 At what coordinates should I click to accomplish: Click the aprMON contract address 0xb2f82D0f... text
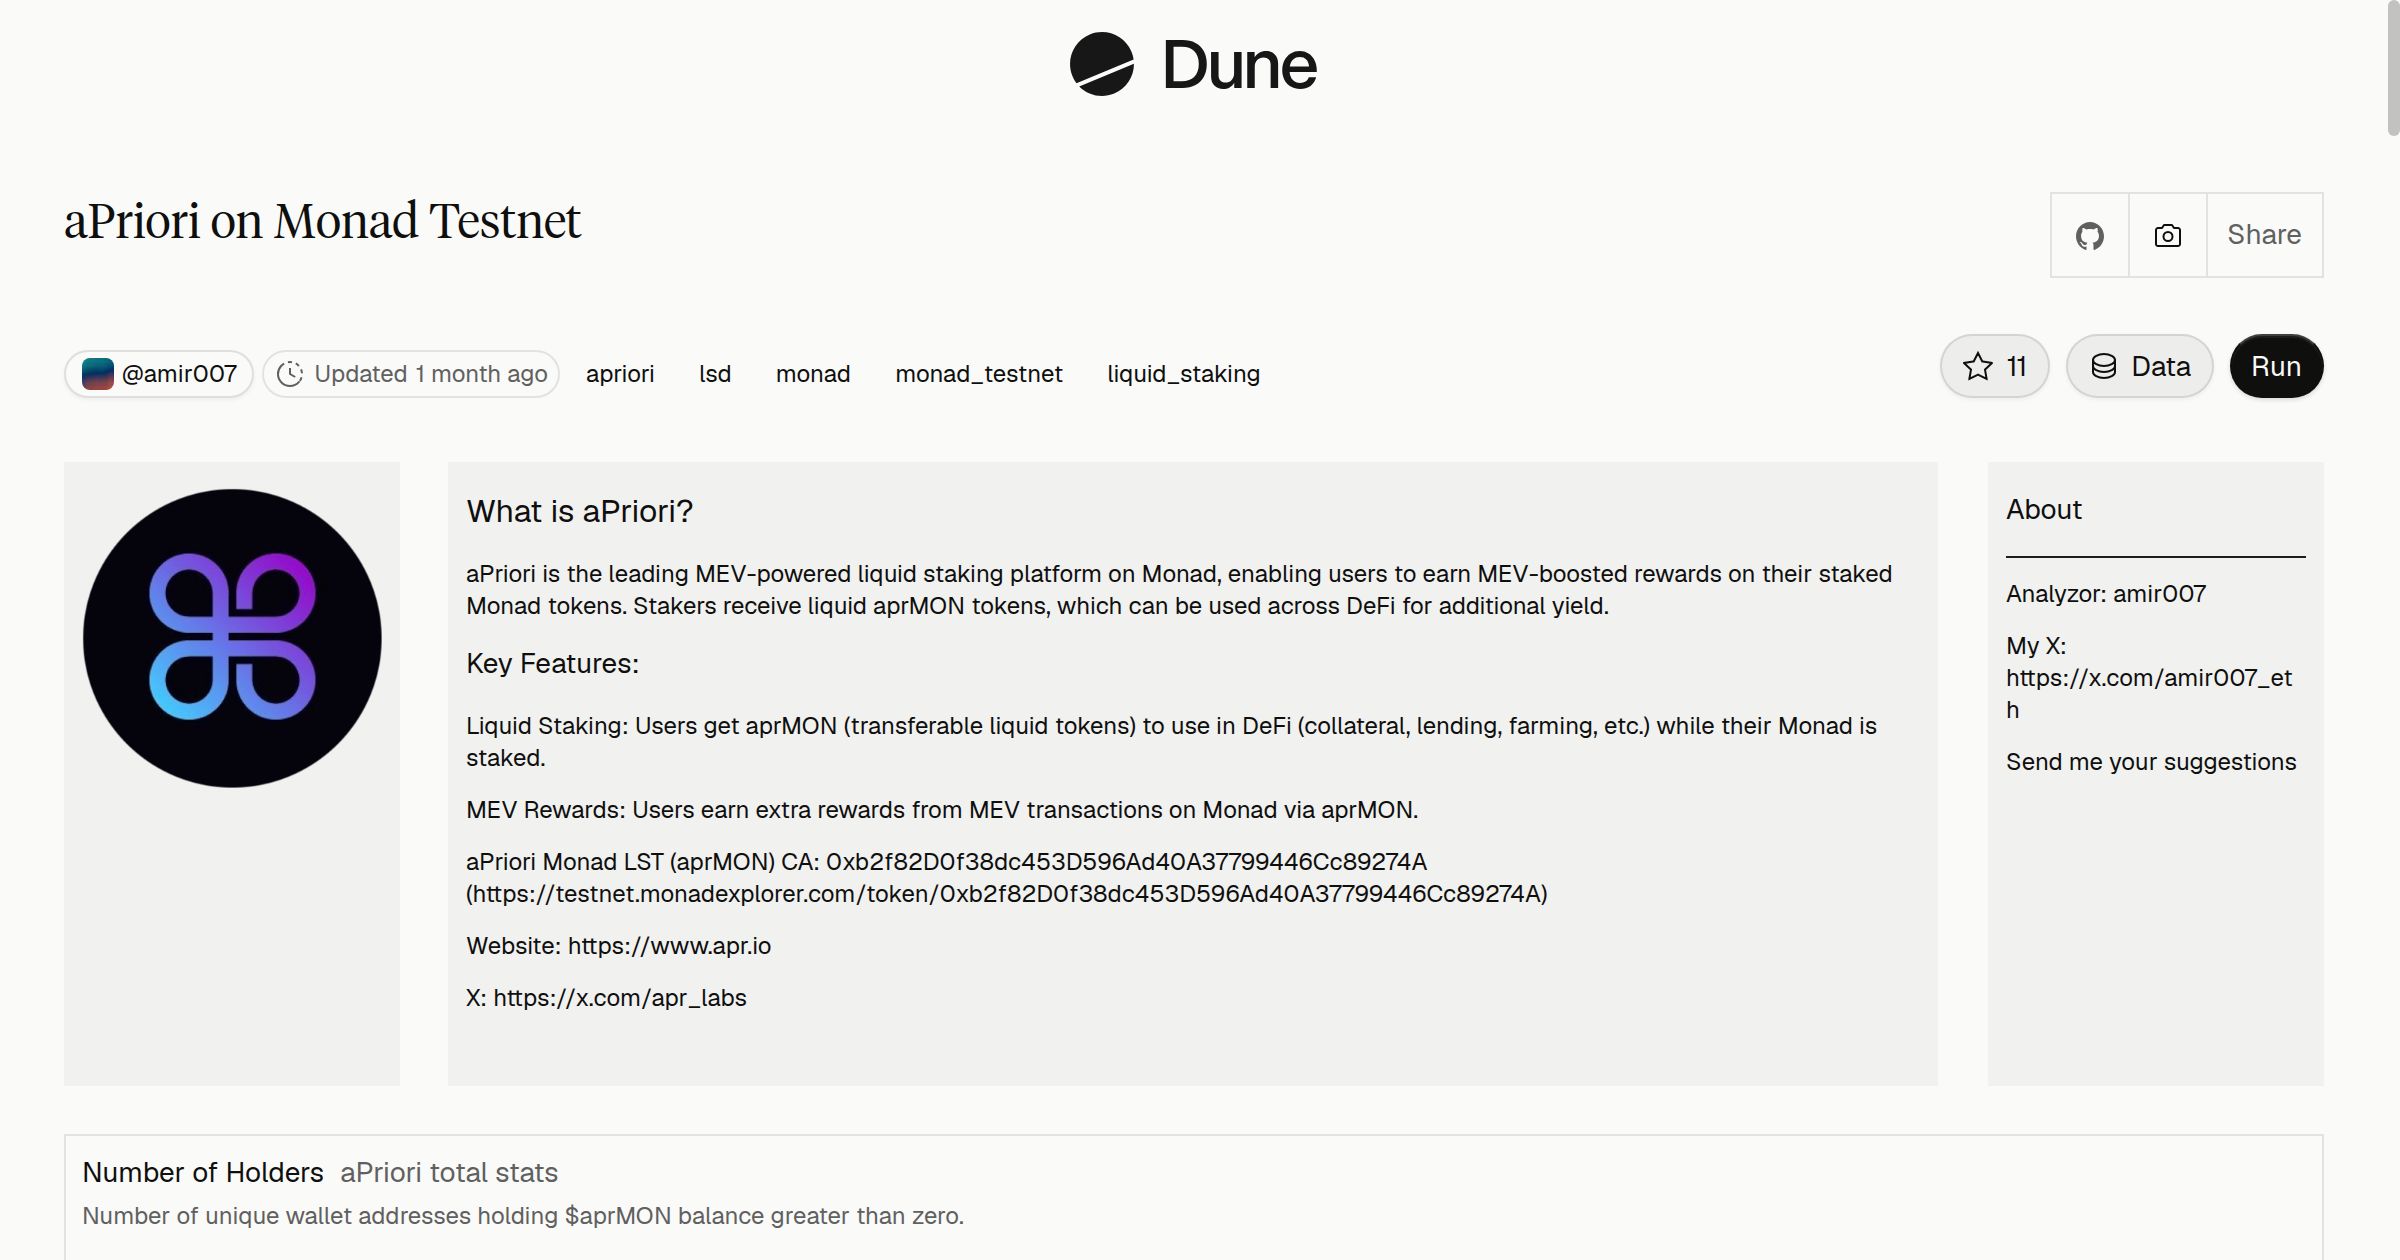point(1126,862)
